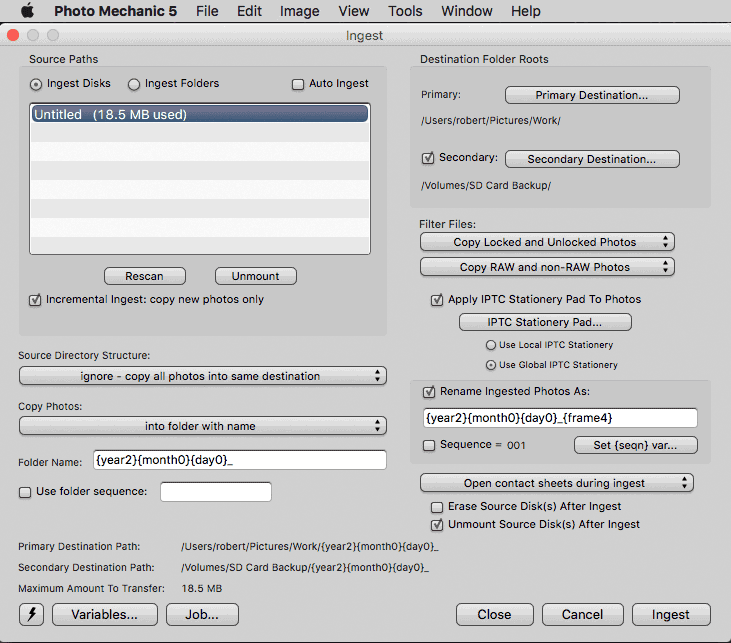Click the rename pattern input field
This screenshot has height=643, width=731.
tap(560, 418)
